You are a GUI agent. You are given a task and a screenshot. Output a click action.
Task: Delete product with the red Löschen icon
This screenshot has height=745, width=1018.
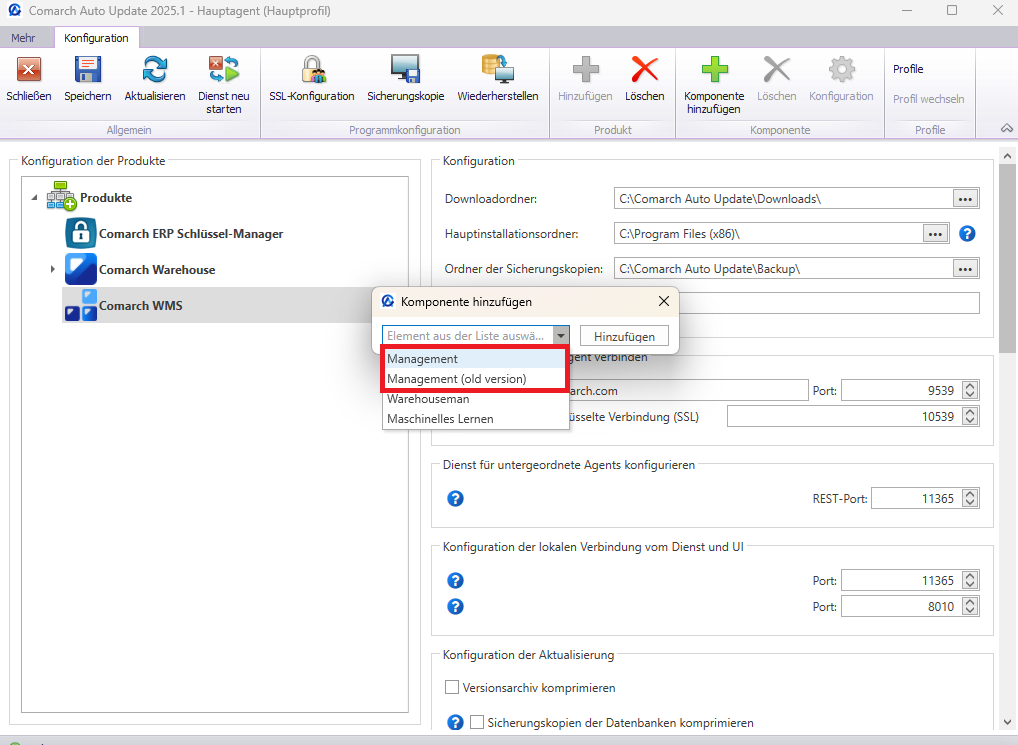coord(645,69)
